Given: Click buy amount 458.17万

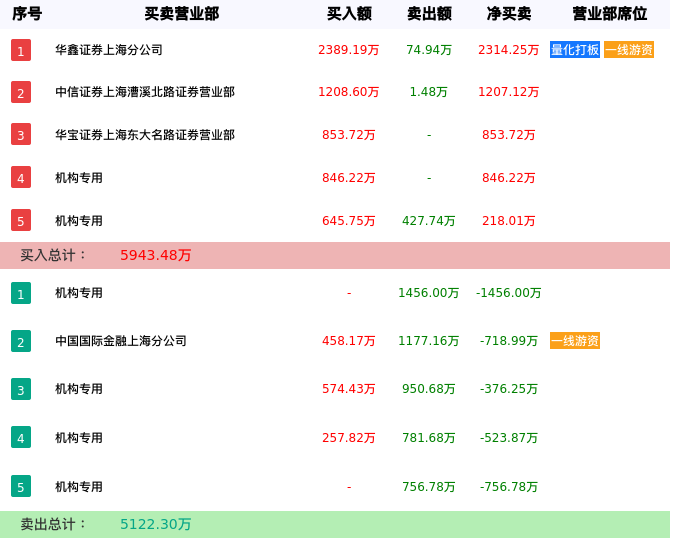Looking at the screenshot, I should click(x=348, y=341).
